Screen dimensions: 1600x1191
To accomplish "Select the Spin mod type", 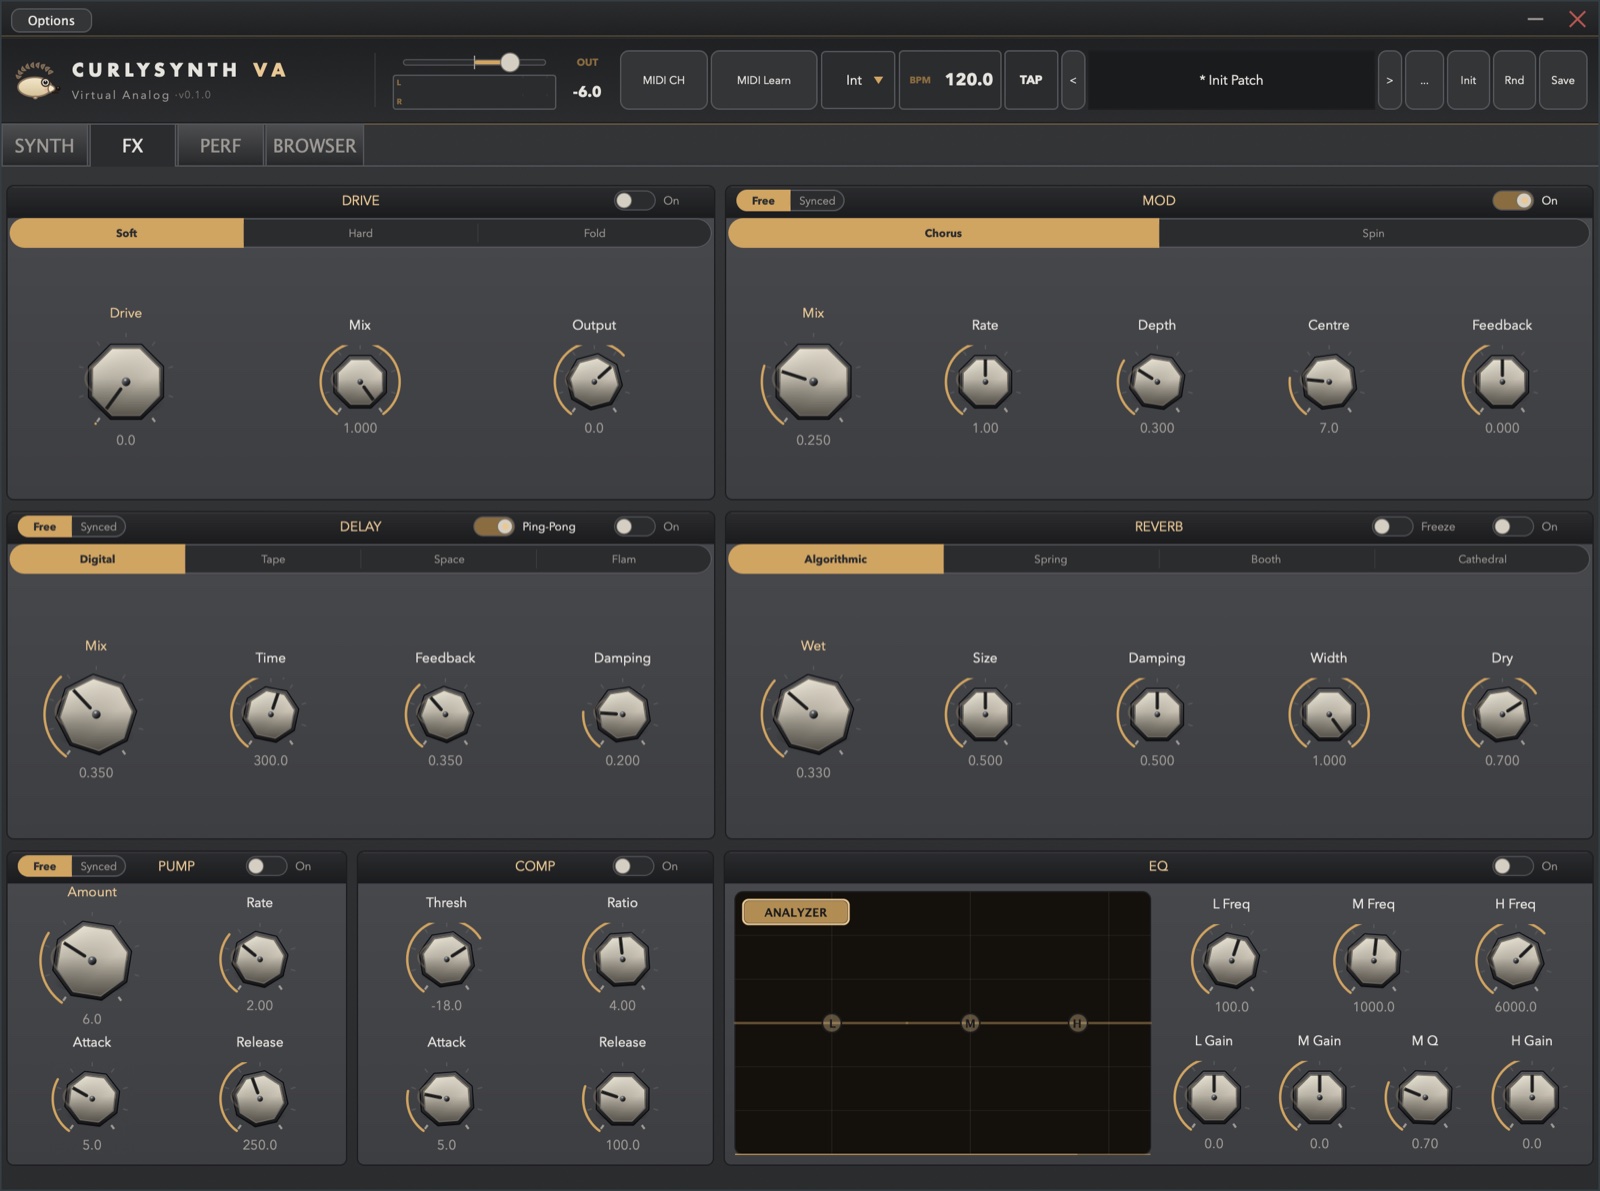I will pos(1373,233).
